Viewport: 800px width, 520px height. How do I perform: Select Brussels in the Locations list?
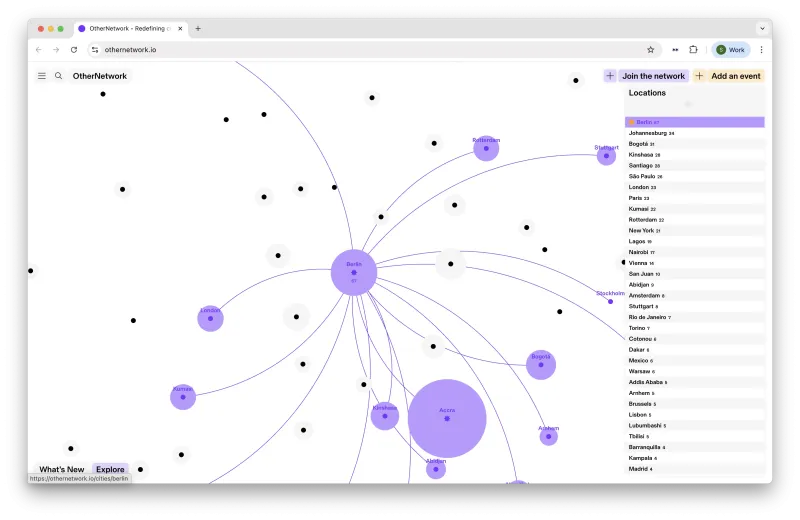[694, 404]
